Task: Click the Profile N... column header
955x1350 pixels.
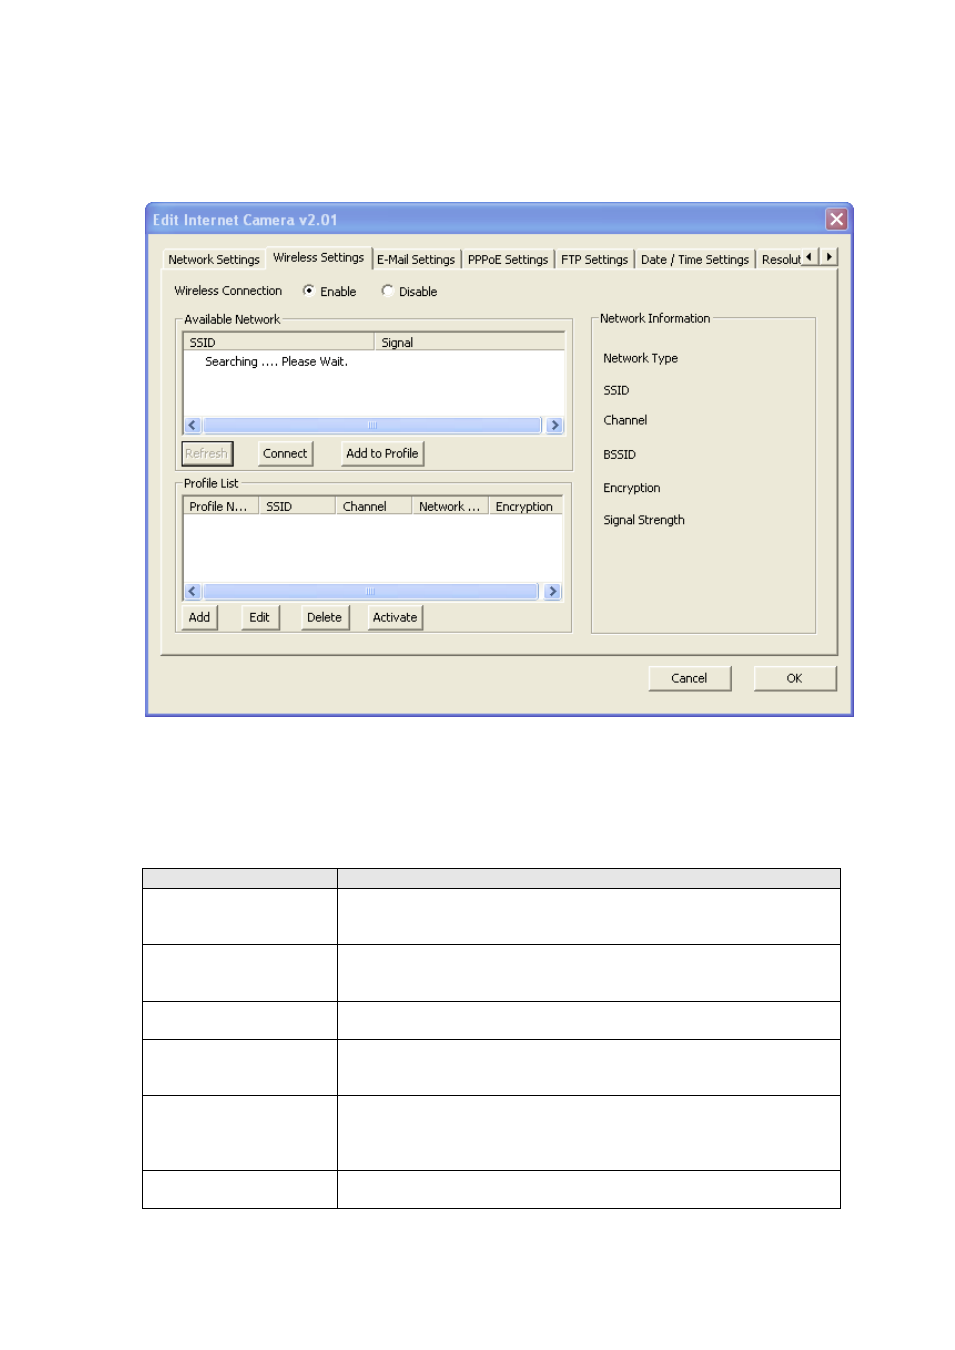Action: (x=221, y=506)
